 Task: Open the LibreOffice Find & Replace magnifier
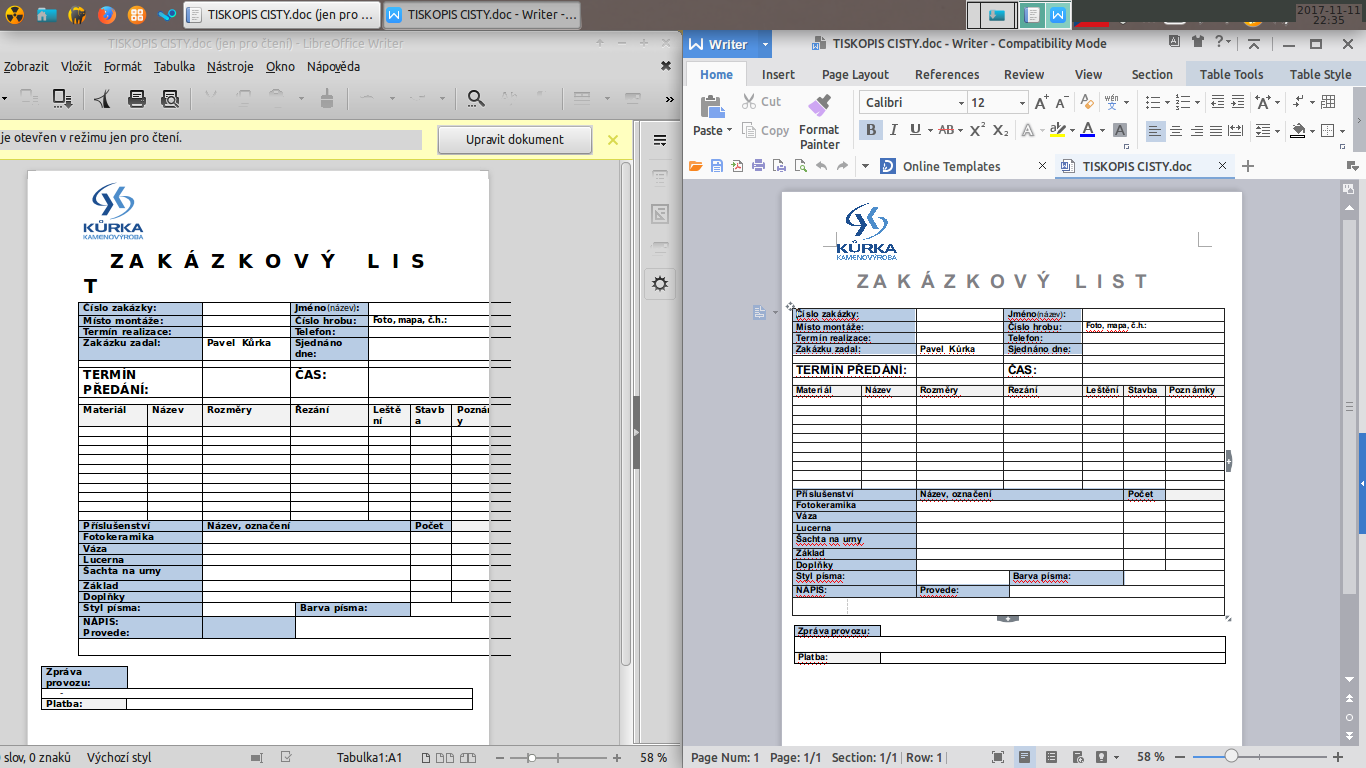[x=477, y=98]
